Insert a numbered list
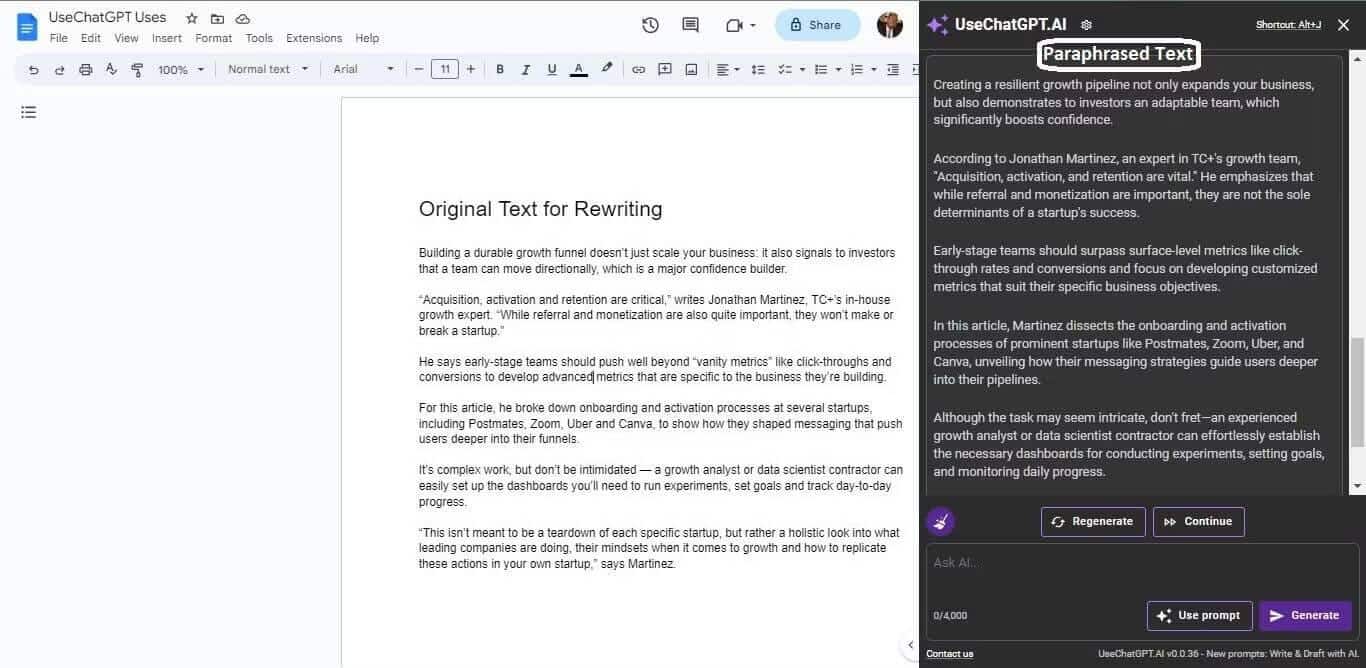 (857, 69)
